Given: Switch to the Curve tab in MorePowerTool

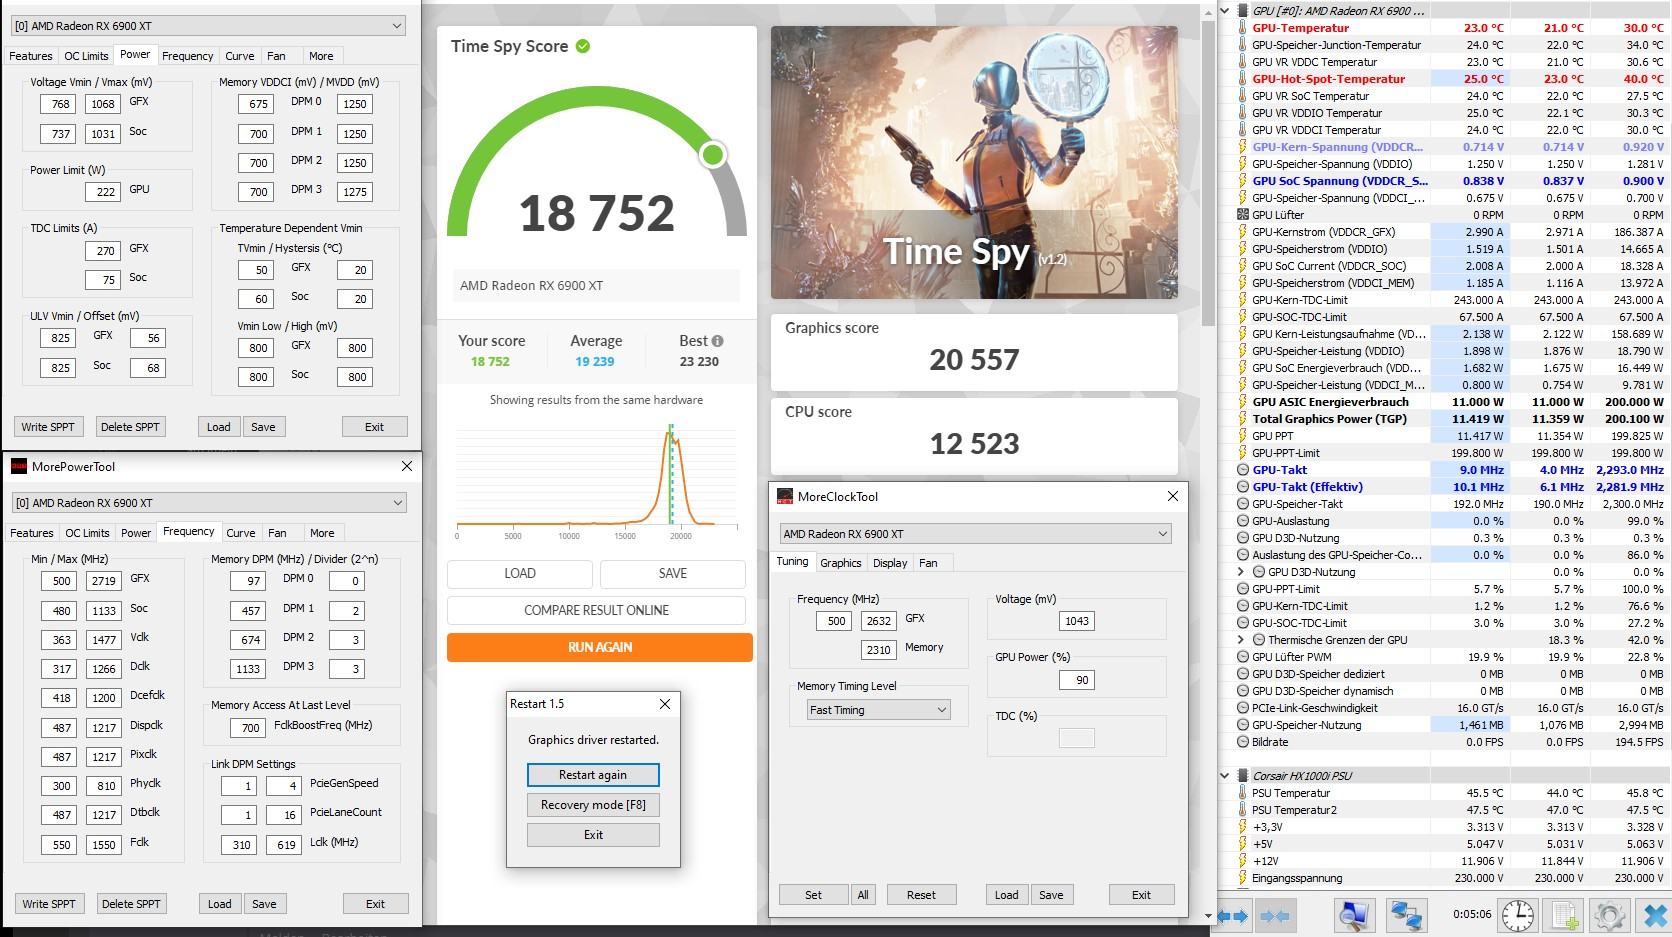Looking at the screenshot, I should [240, 533].
